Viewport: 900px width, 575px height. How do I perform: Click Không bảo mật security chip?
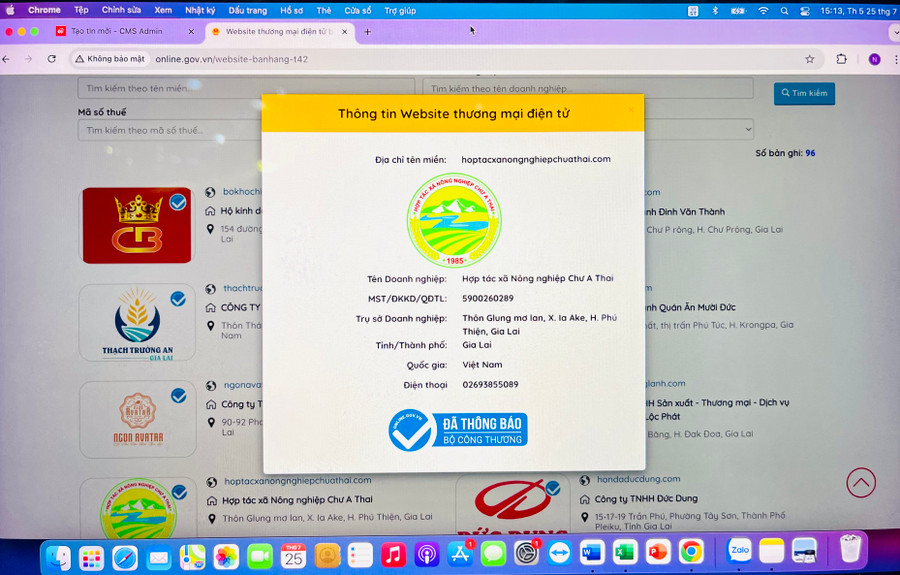(x=110, y=59)
